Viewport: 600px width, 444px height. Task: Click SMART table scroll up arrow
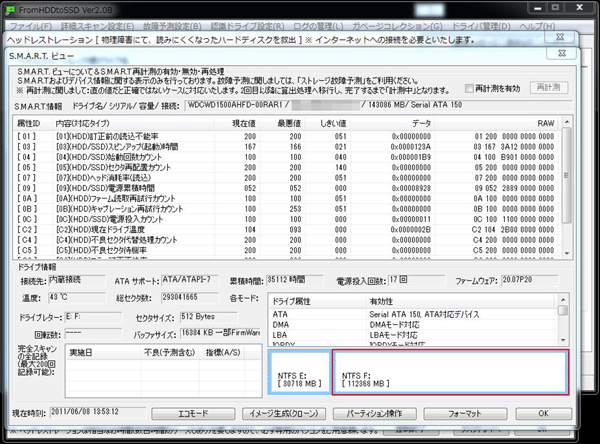[567, 122]
